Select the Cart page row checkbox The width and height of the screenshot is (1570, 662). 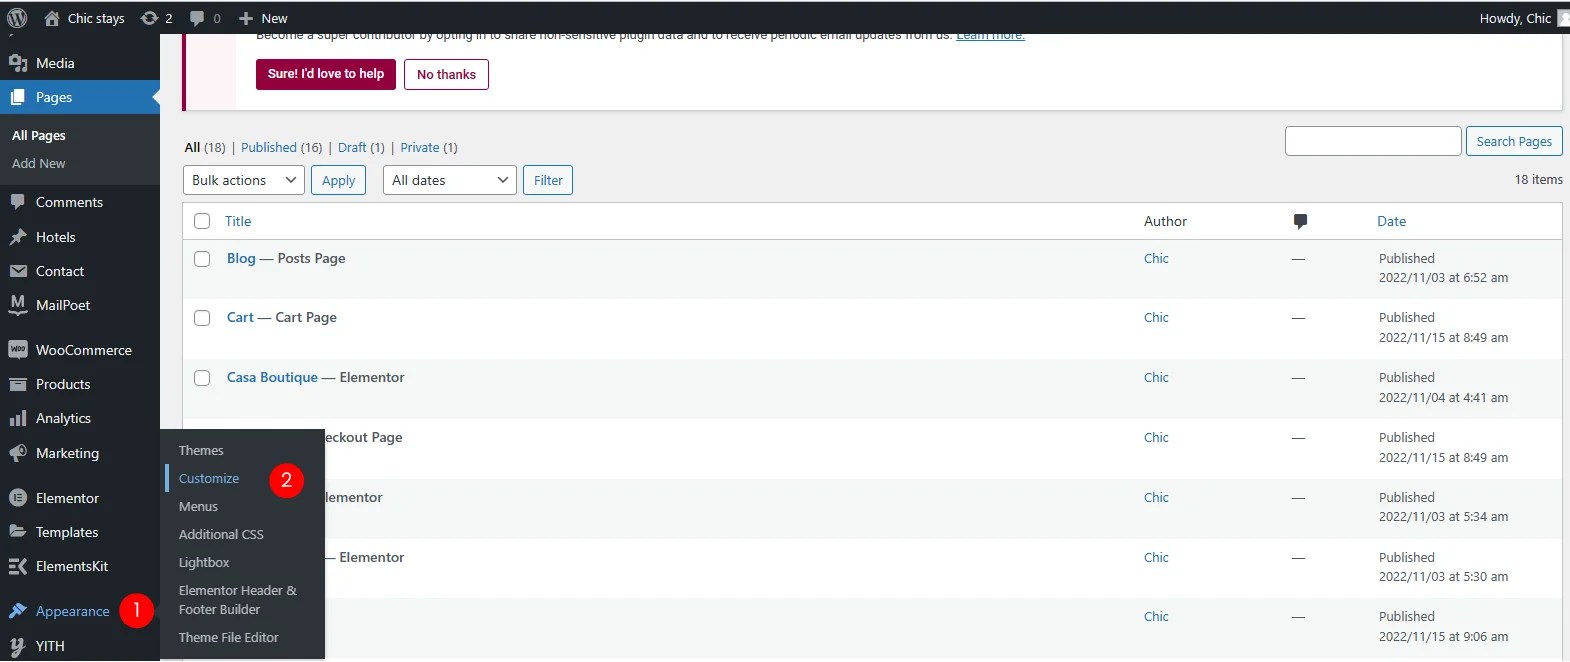[202, 318]
